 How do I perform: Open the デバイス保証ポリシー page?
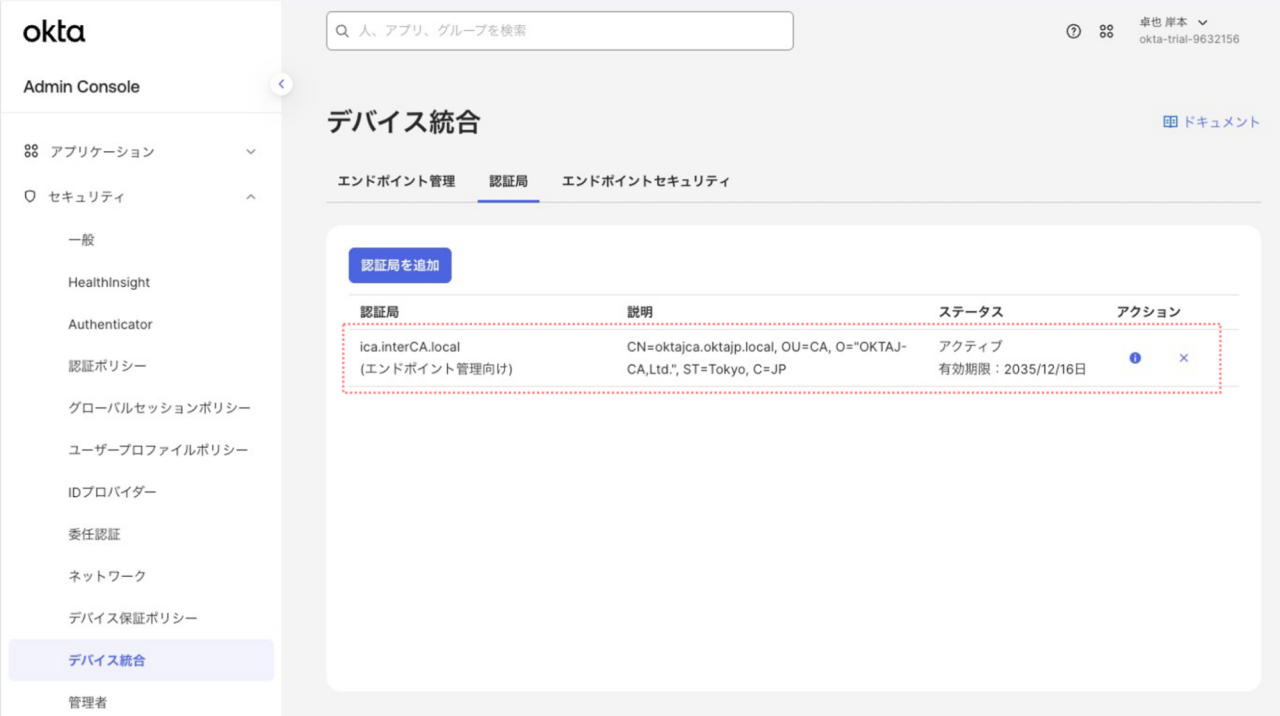click(x=133, y=618)
